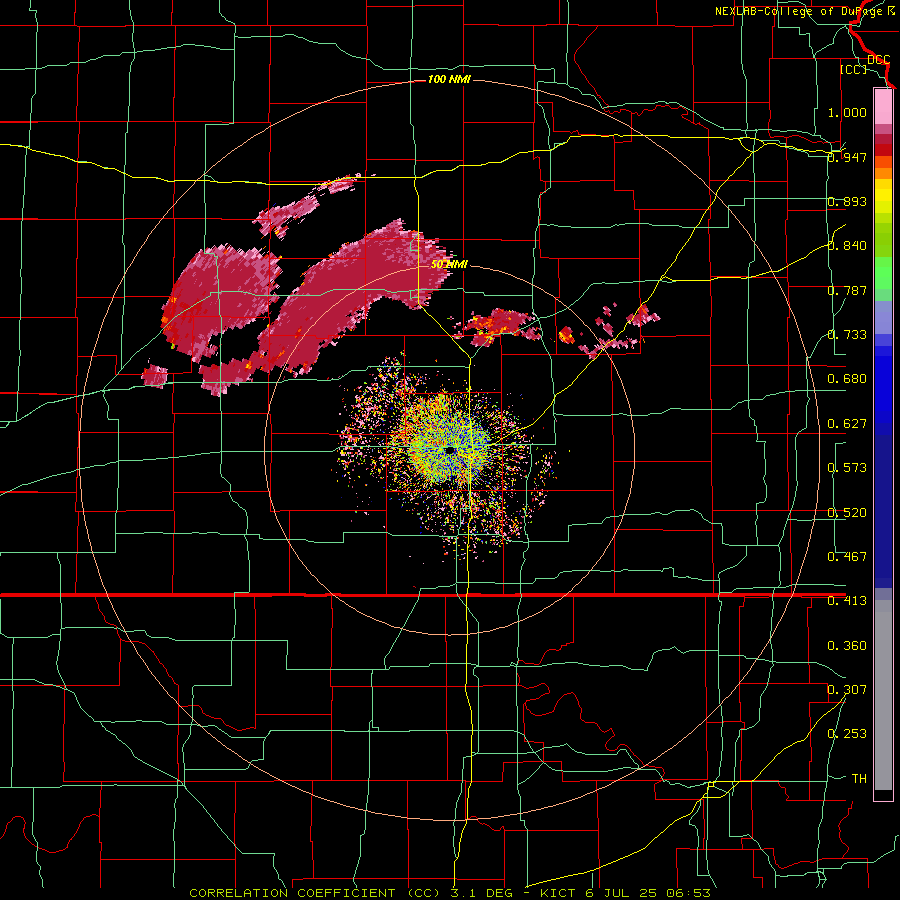Click the 0.840 legend value
900x900 pixels.
click(847, 246)
